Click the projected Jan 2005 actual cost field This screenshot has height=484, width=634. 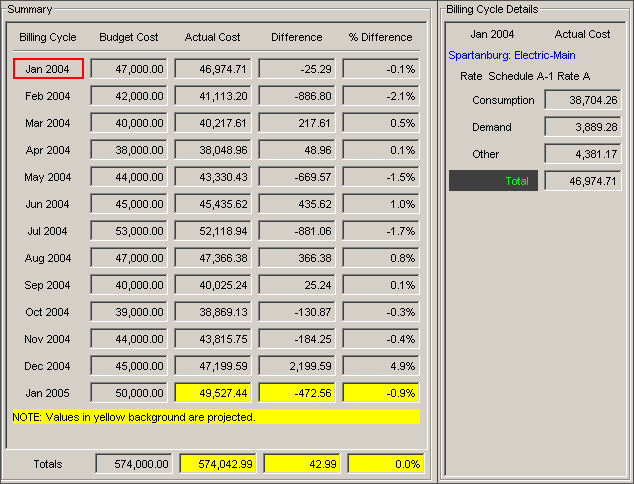213,393
